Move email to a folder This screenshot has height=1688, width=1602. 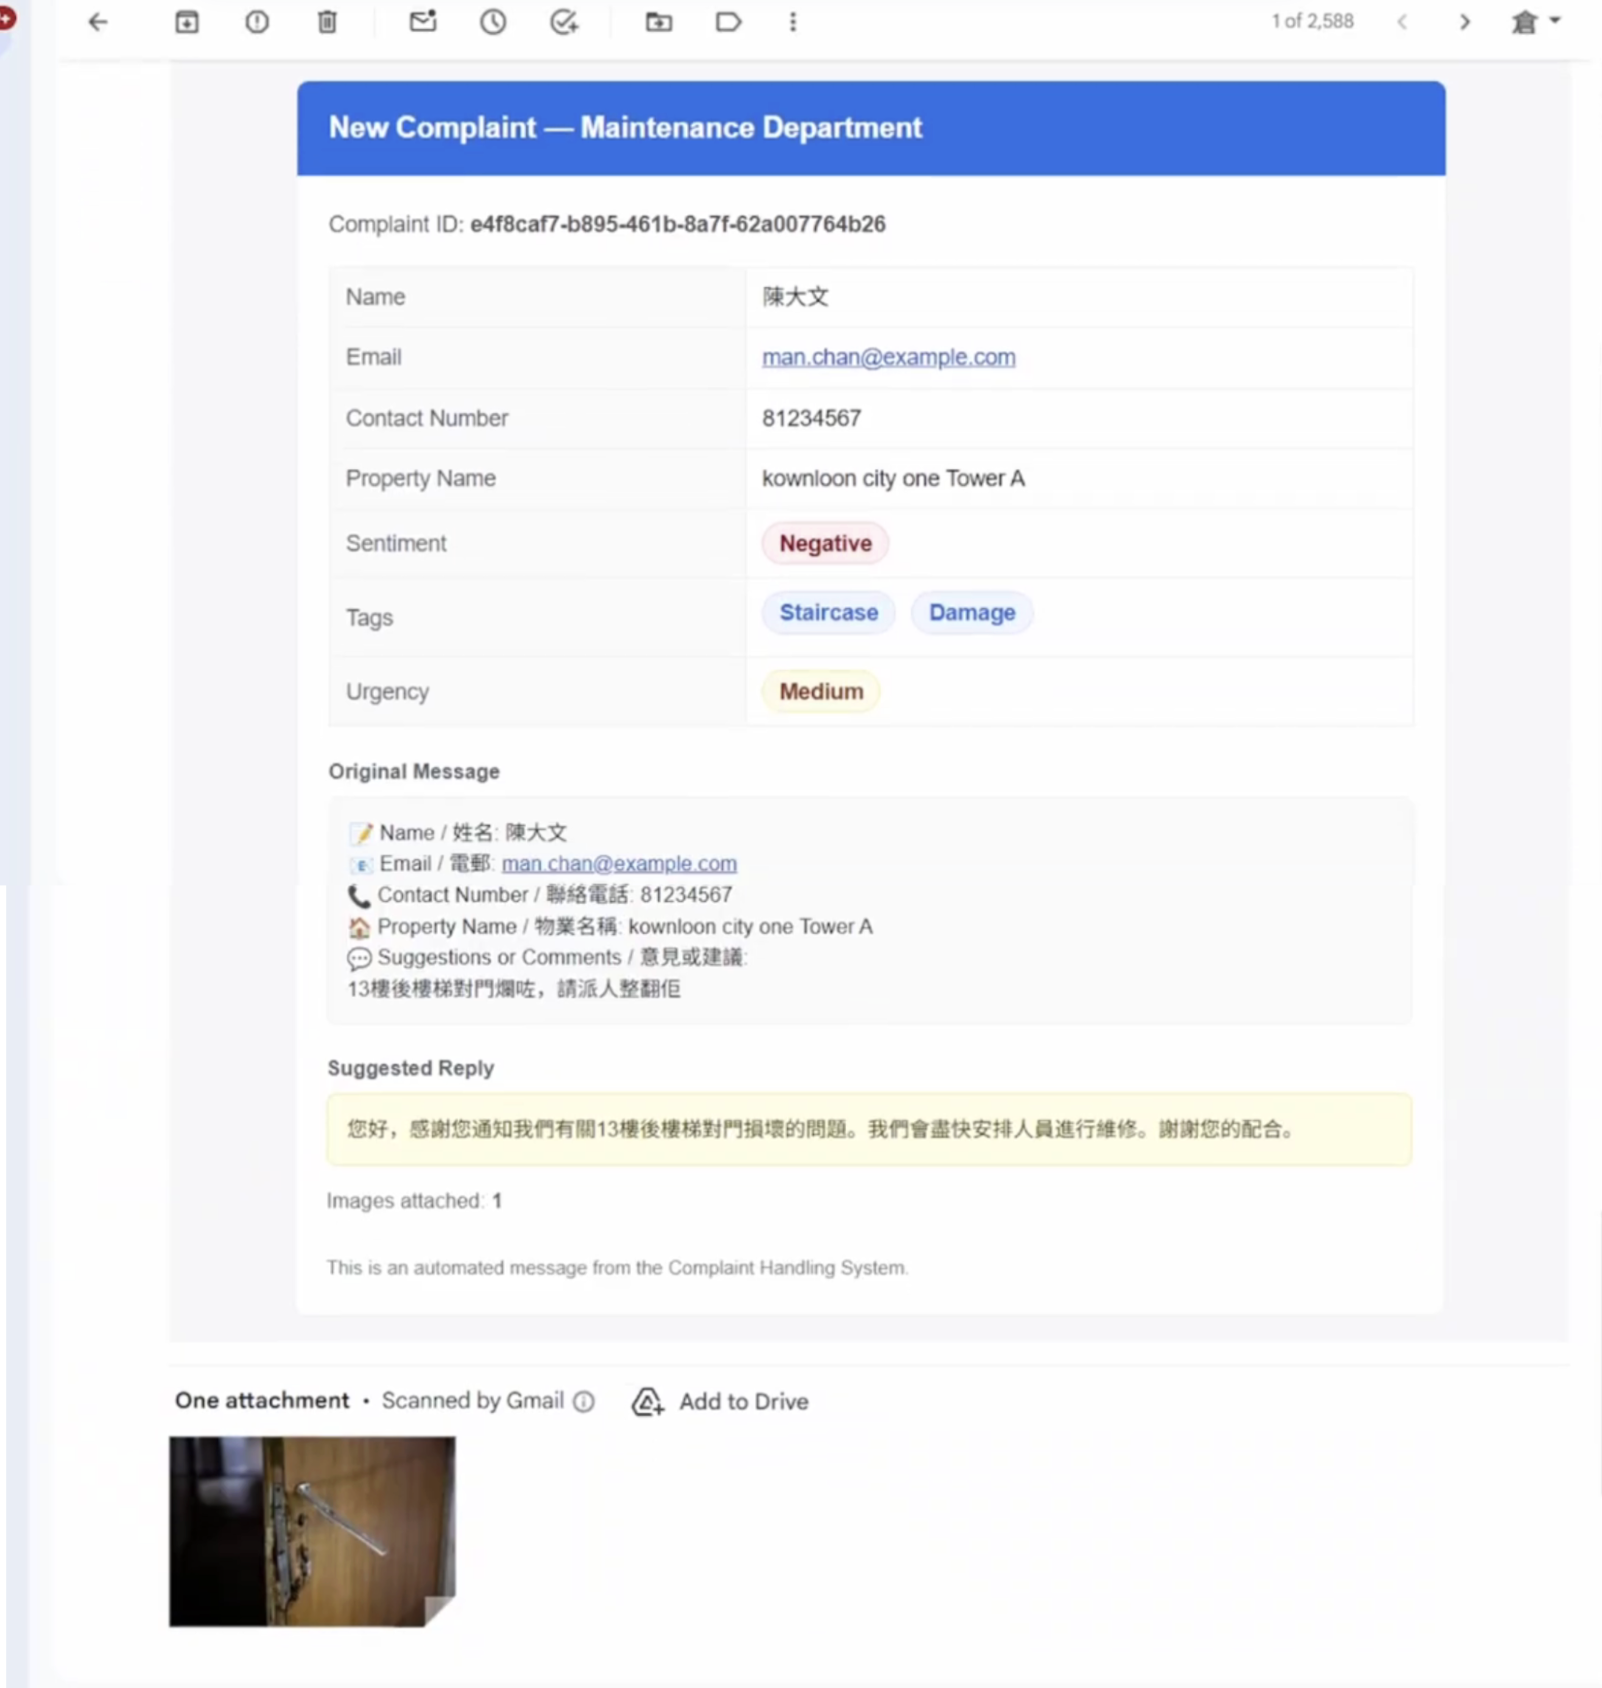point(659,22)
